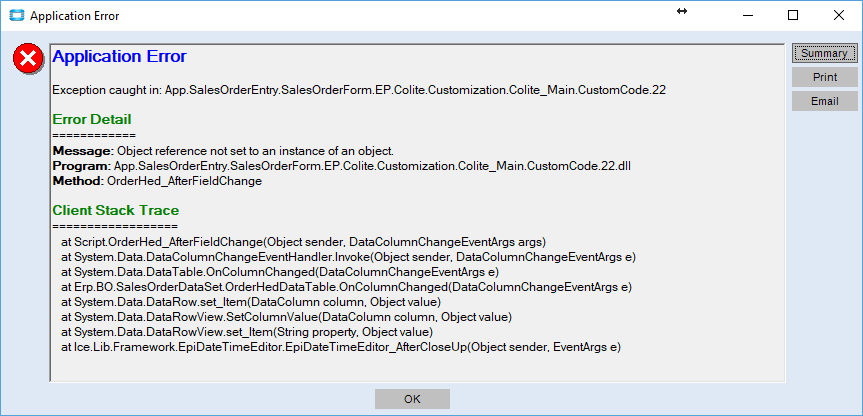Dismiss the dialog with the OK button
Screen dimensions: 863x416
pos(412,399)
